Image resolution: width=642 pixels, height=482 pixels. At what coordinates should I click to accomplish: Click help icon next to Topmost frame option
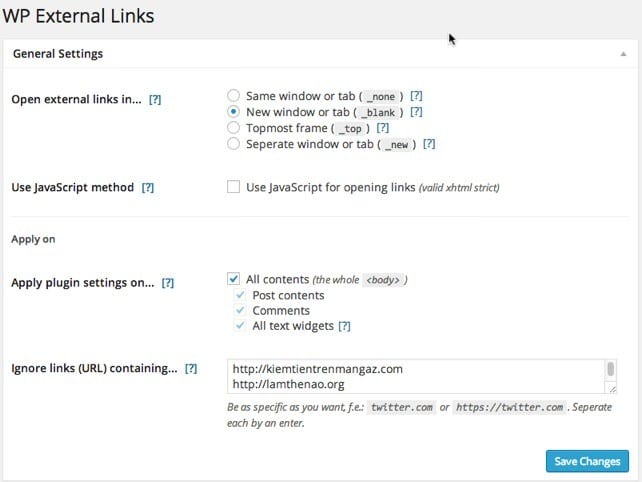[383, 128]
